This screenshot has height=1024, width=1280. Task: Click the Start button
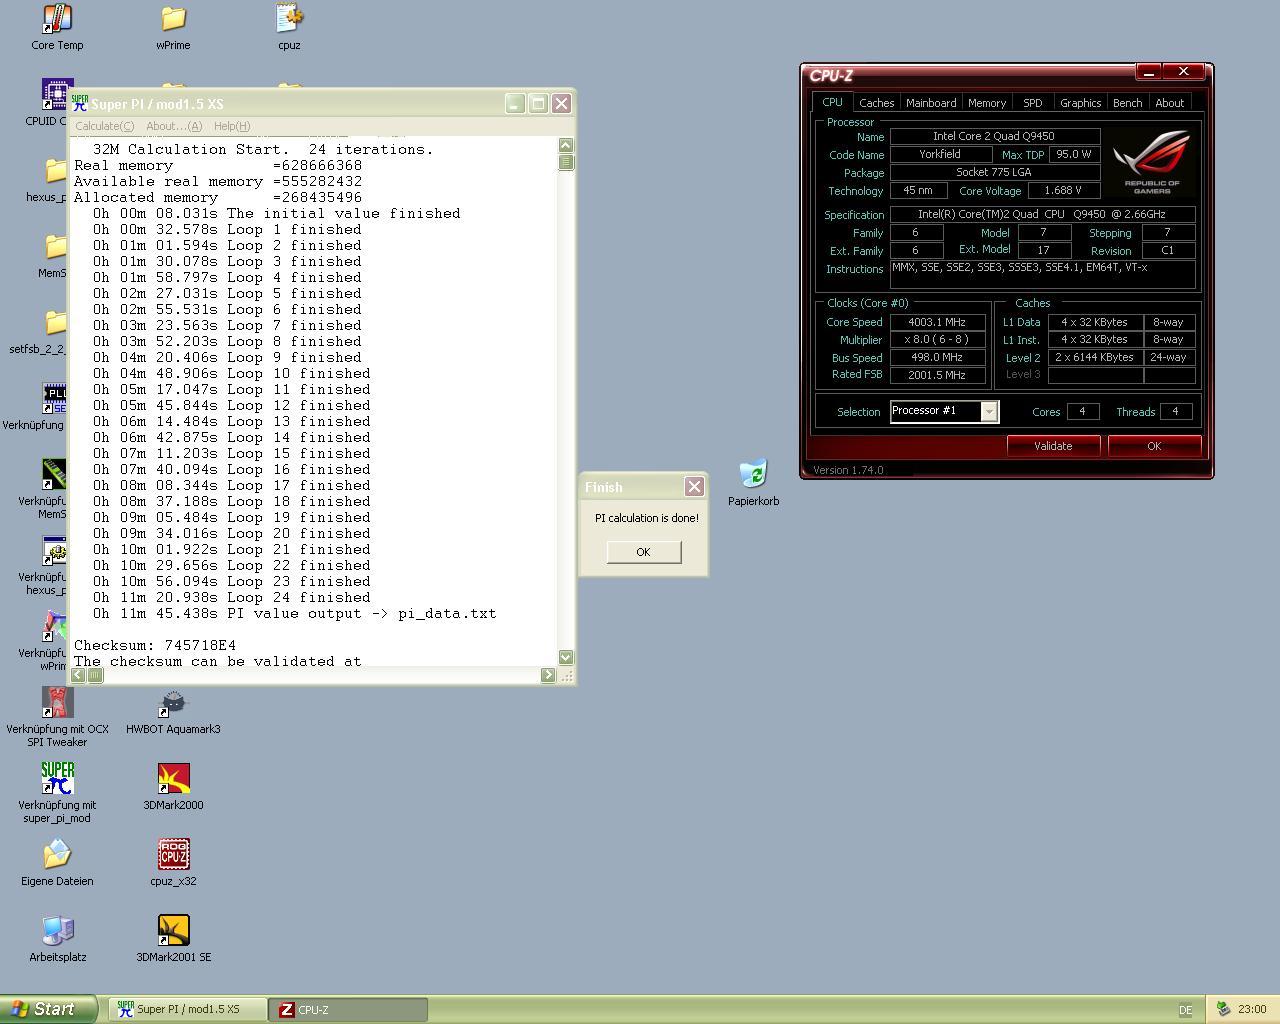click(x=49, y=1009)
